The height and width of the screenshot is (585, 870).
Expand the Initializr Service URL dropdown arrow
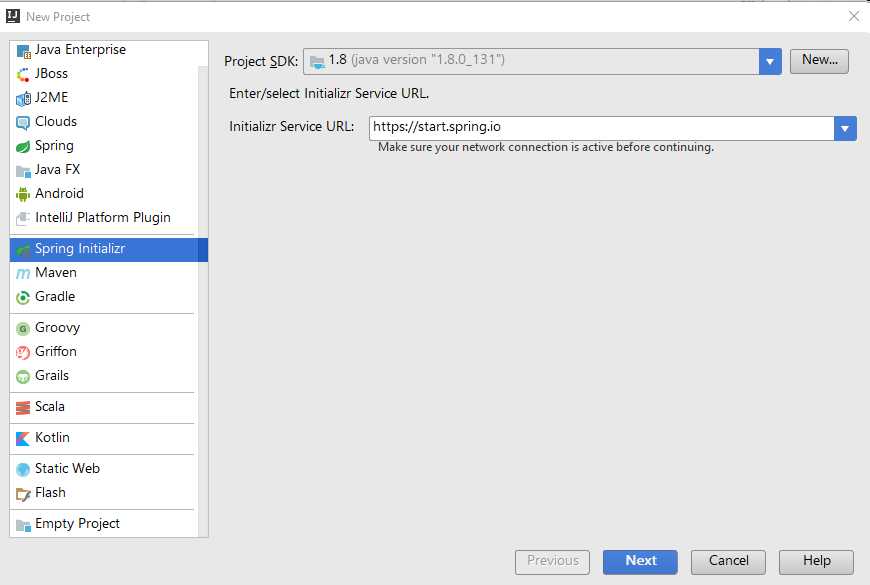844,129
